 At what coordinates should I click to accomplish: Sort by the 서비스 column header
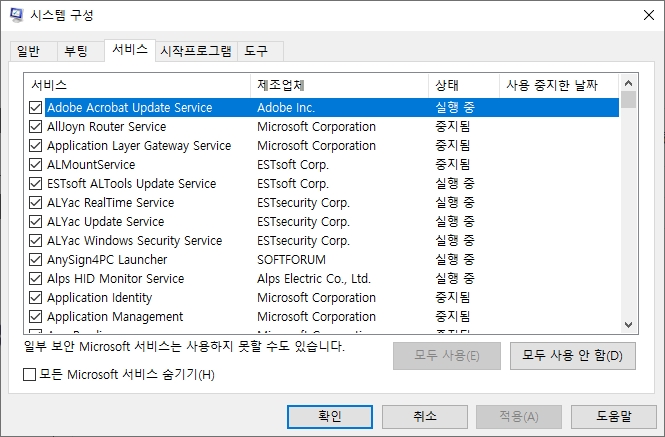click(x=137, y=85)
